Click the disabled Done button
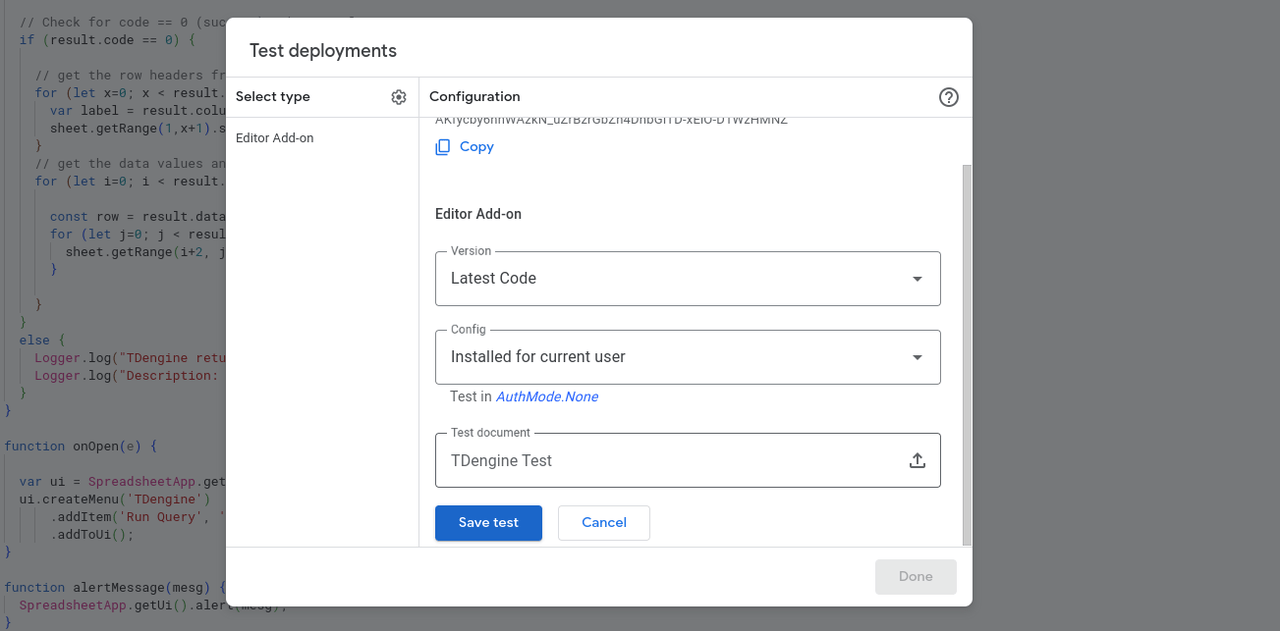The width and height of the screenshot is (1280, 631). coord(915,576)
